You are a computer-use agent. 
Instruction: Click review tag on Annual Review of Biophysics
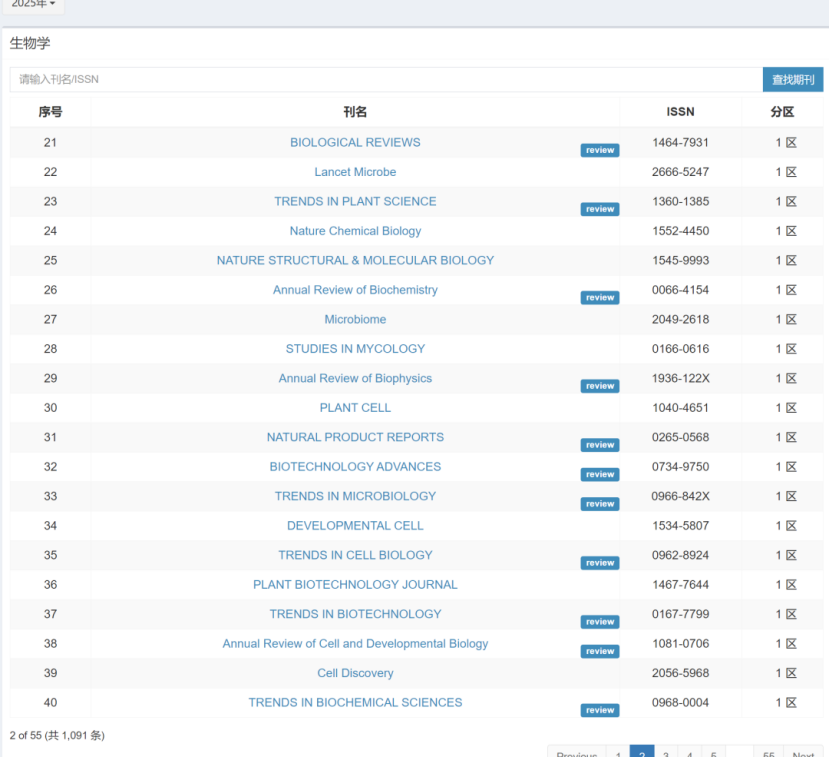[600, 386]
